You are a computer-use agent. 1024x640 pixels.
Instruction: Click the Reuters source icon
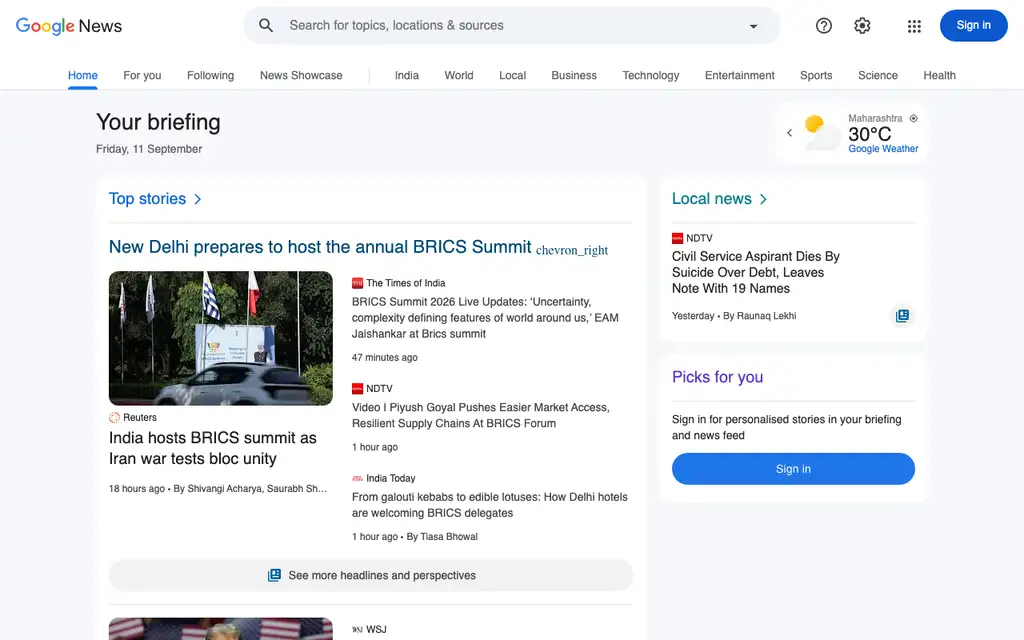[114, 417]
